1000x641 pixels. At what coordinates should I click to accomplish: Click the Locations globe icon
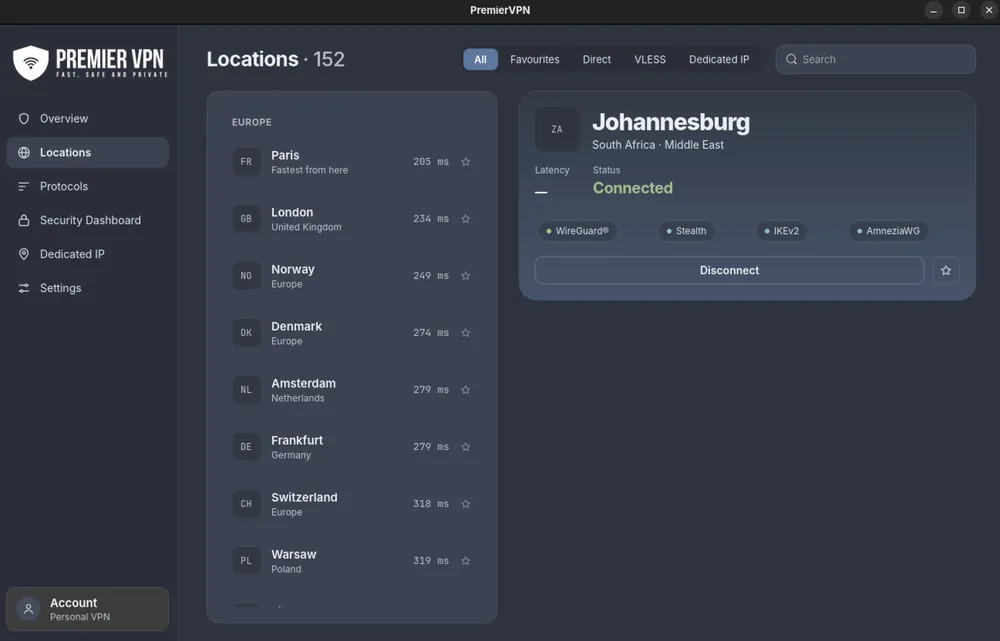24,152
